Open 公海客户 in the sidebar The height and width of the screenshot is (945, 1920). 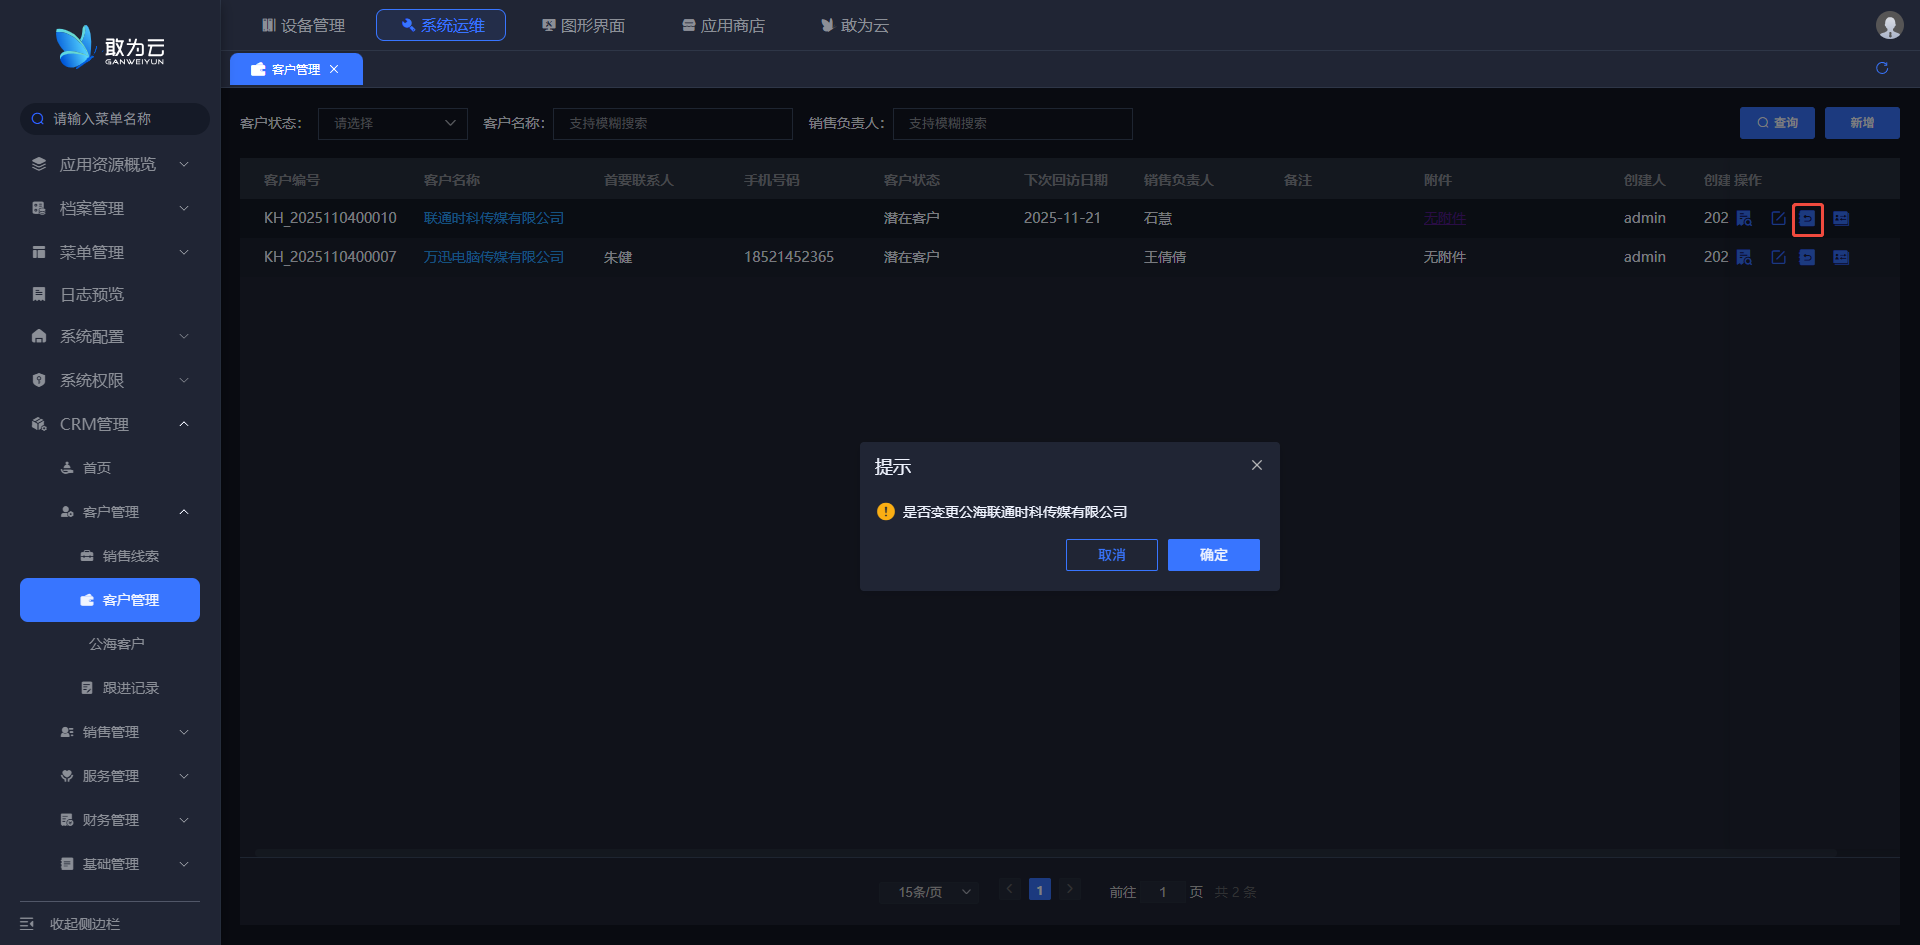[117, 644]
